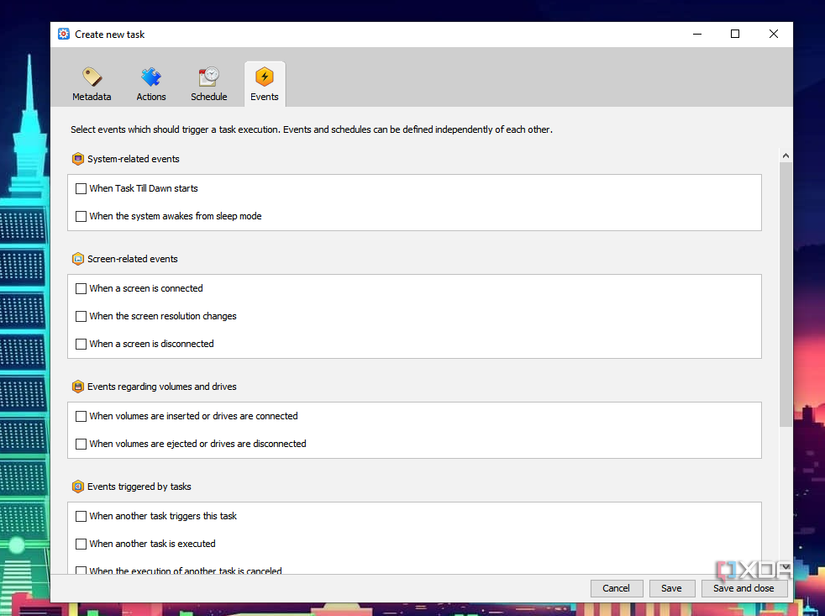Viewport: 825px width, 616px height.
Task: Tick 'When another task is executed'
Action: [x=81, y=544]
